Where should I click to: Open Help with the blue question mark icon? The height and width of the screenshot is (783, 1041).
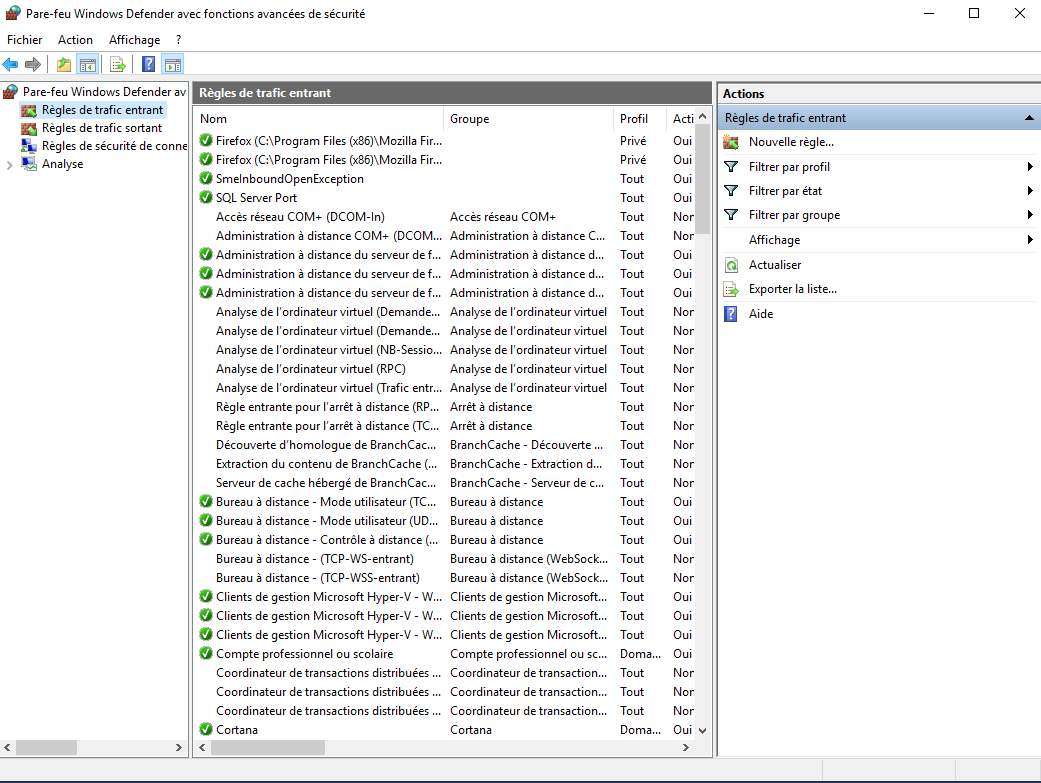(x=148, y=65)
